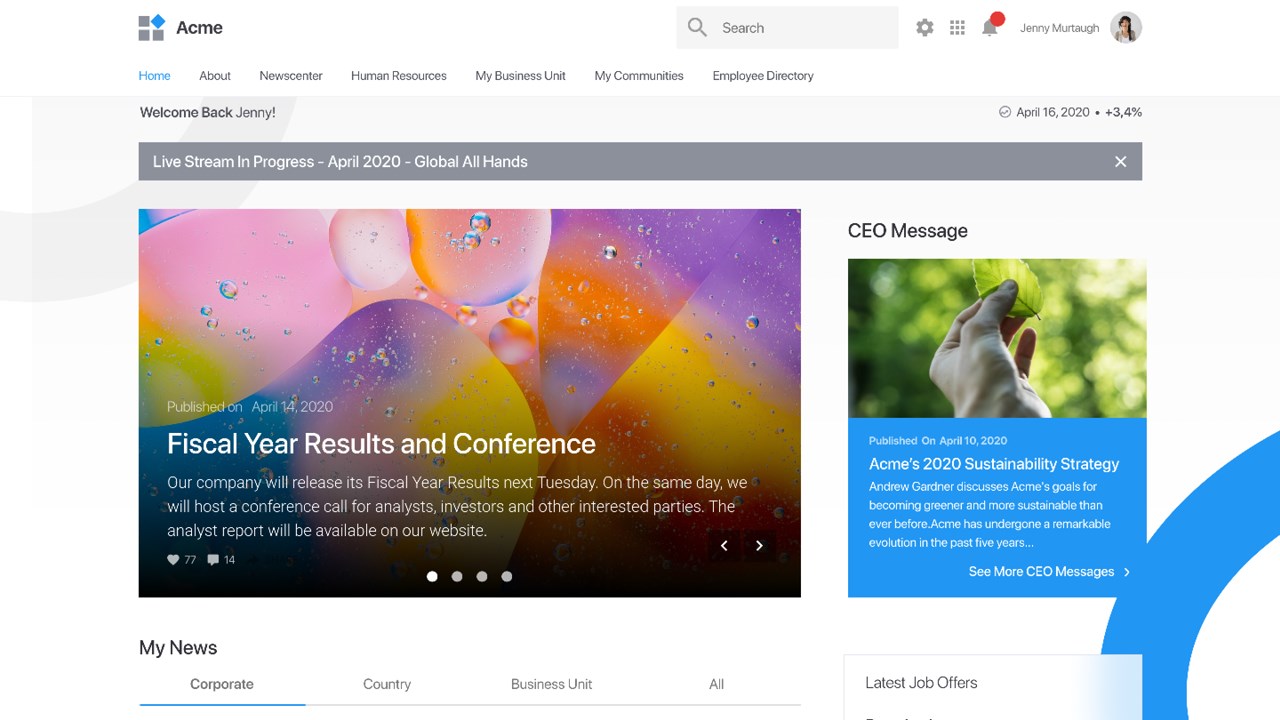Viewport: 1280px width, 720px height.
Task: Click Live Stream In Progress banner text
Action: [x=340, y=162]
